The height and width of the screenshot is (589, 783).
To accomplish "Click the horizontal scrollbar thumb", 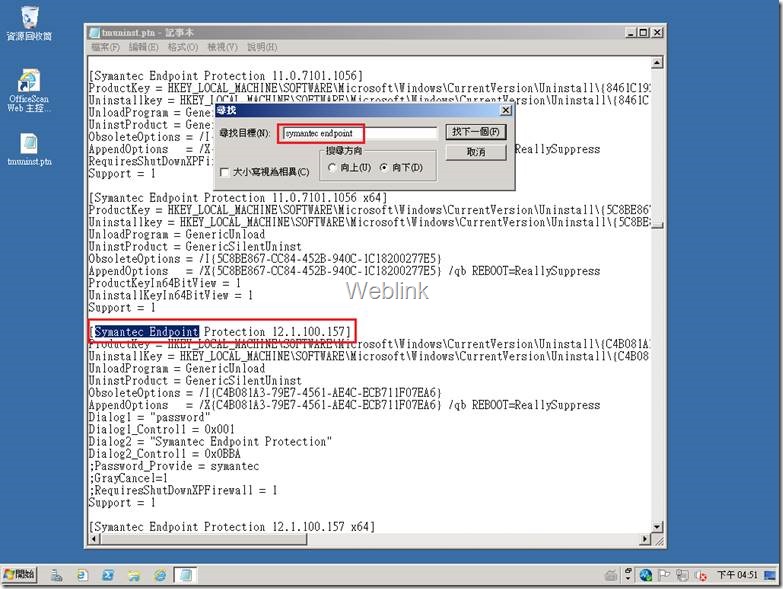I will 204,539.
